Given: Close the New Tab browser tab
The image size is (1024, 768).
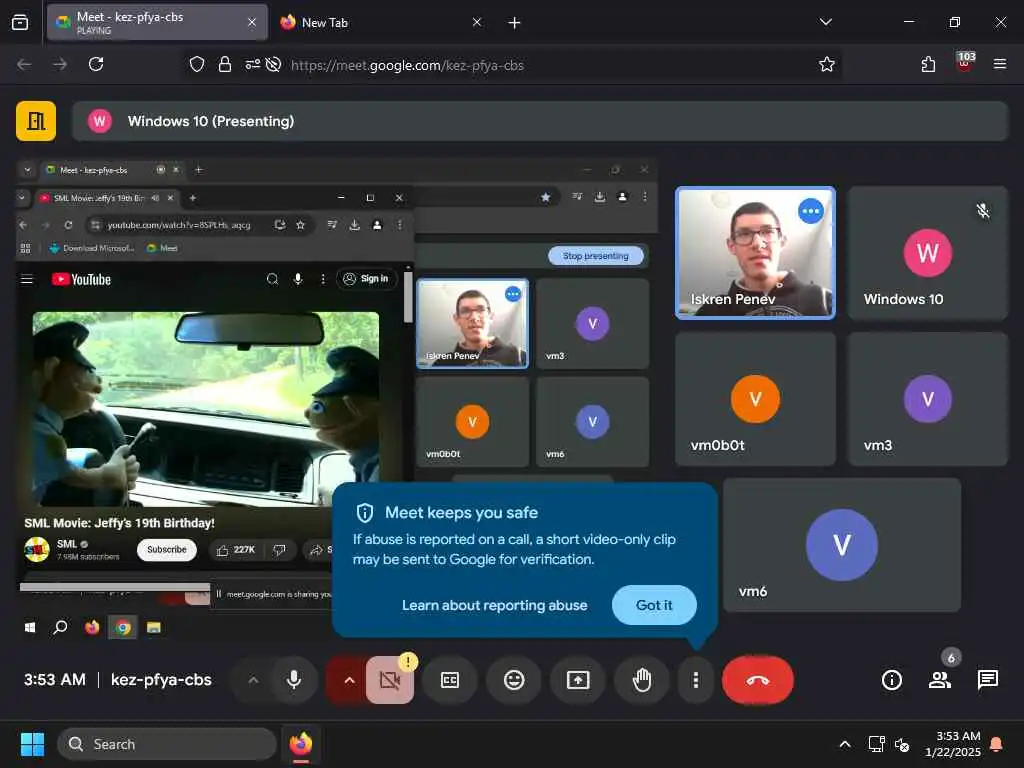Looking at the screenshot, I should coord(477,22).
